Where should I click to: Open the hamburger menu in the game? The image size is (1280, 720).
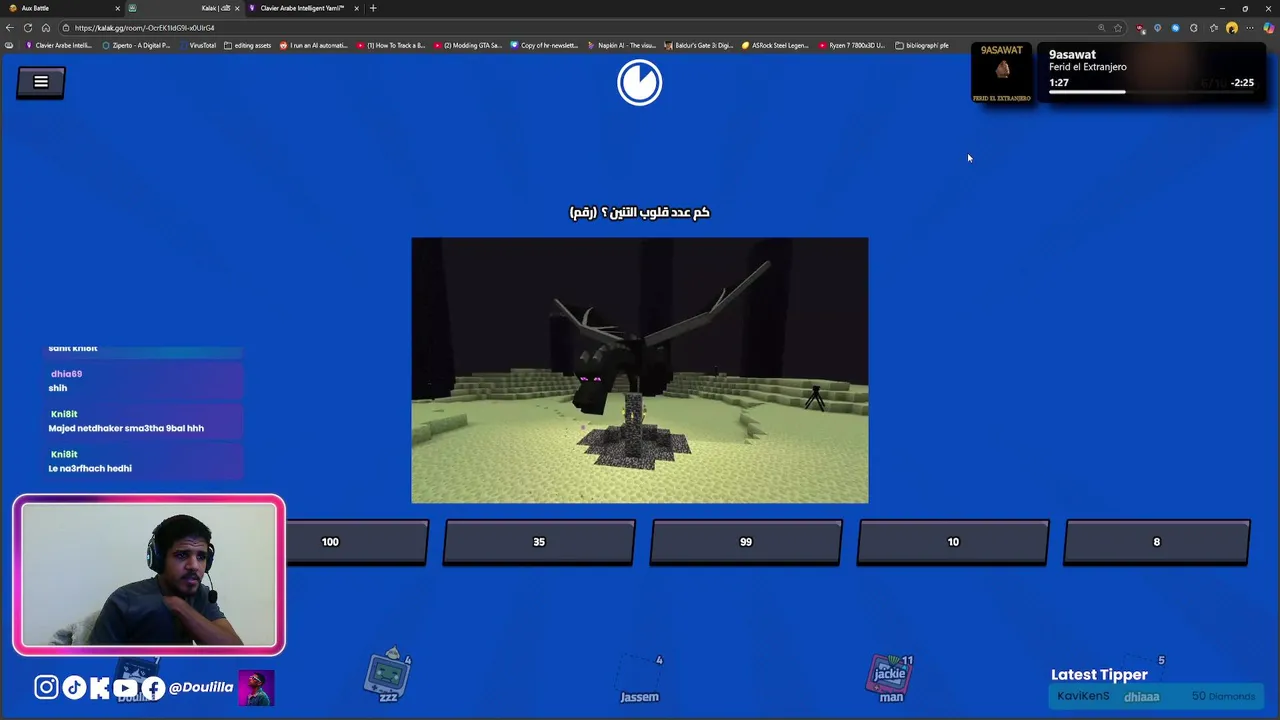[x=41, y=82]
